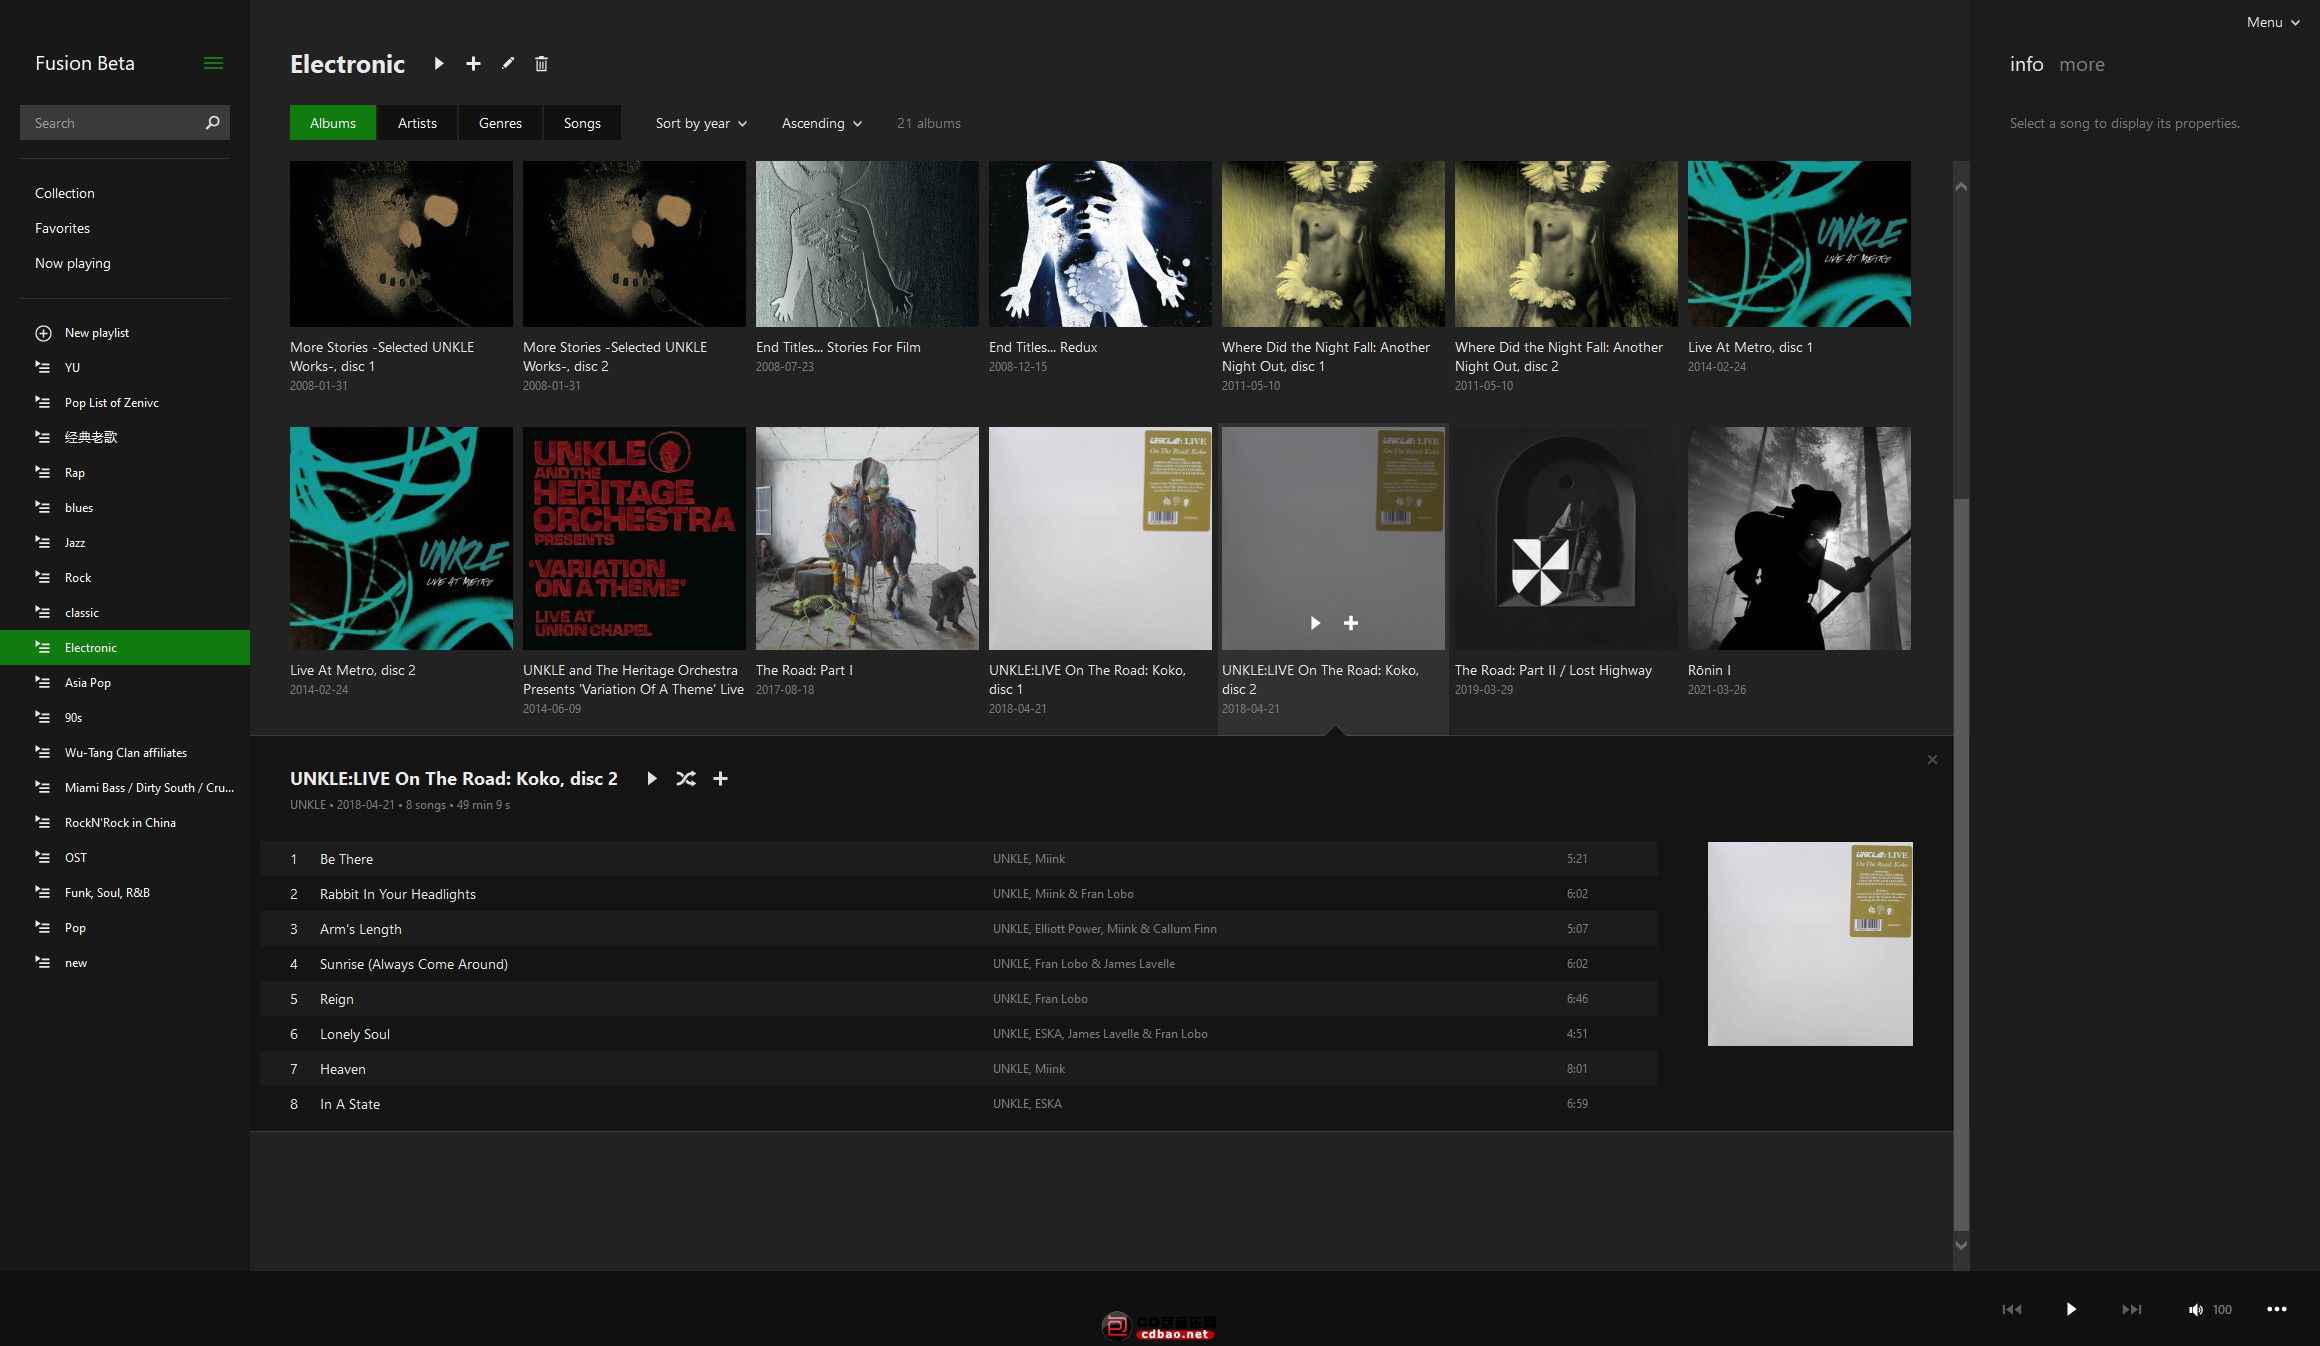The width and height of the screenshot is (2320, 1346).
Task: Create a New playlist
Action: 97,333
